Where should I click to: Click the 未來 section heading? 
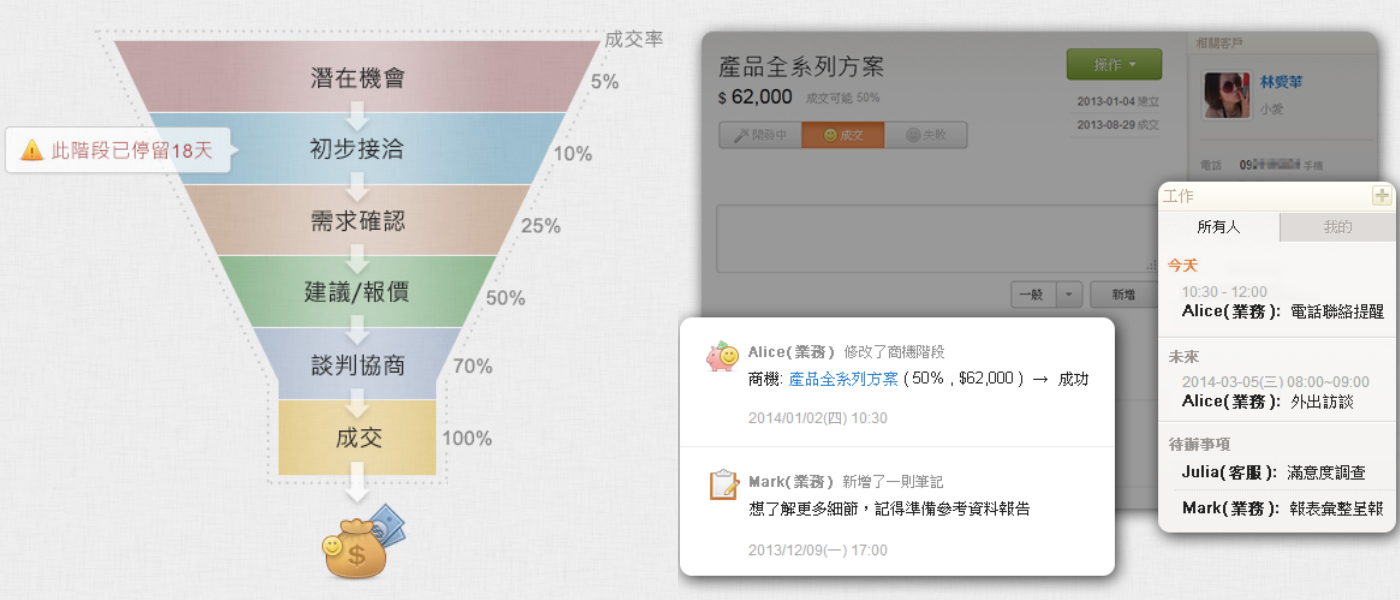point(1184,357)
